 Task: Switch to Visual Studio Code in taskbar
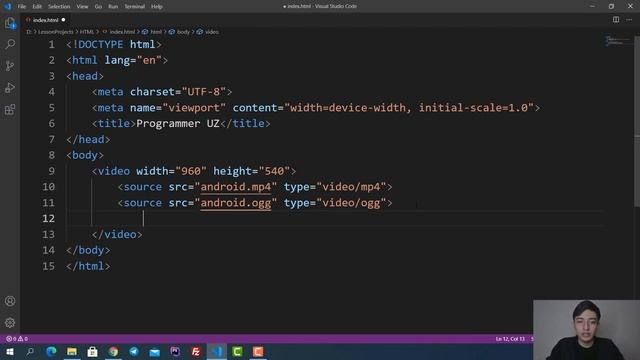[x=217, y=351]
